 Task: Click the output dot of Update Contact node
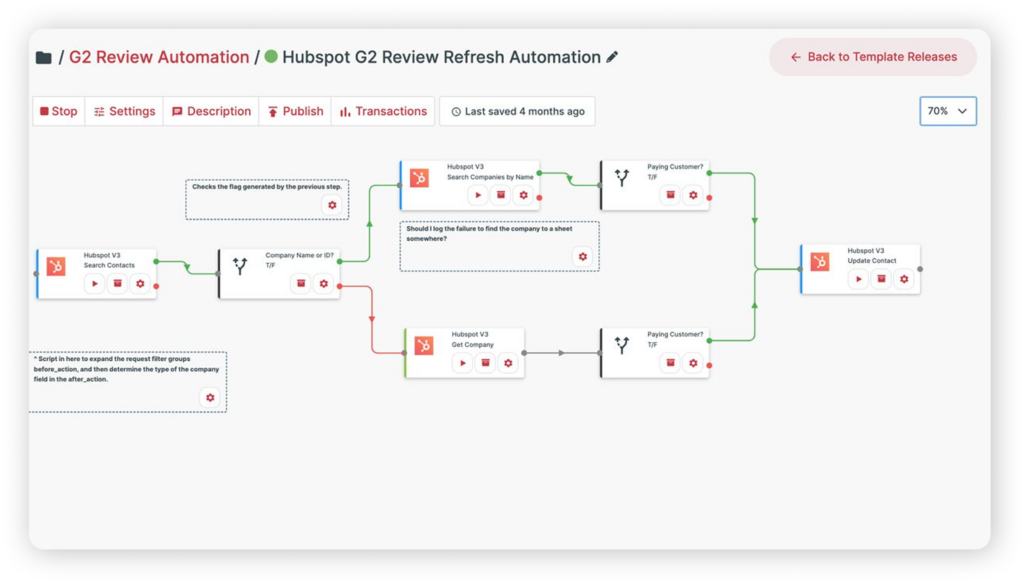(920, 269)
